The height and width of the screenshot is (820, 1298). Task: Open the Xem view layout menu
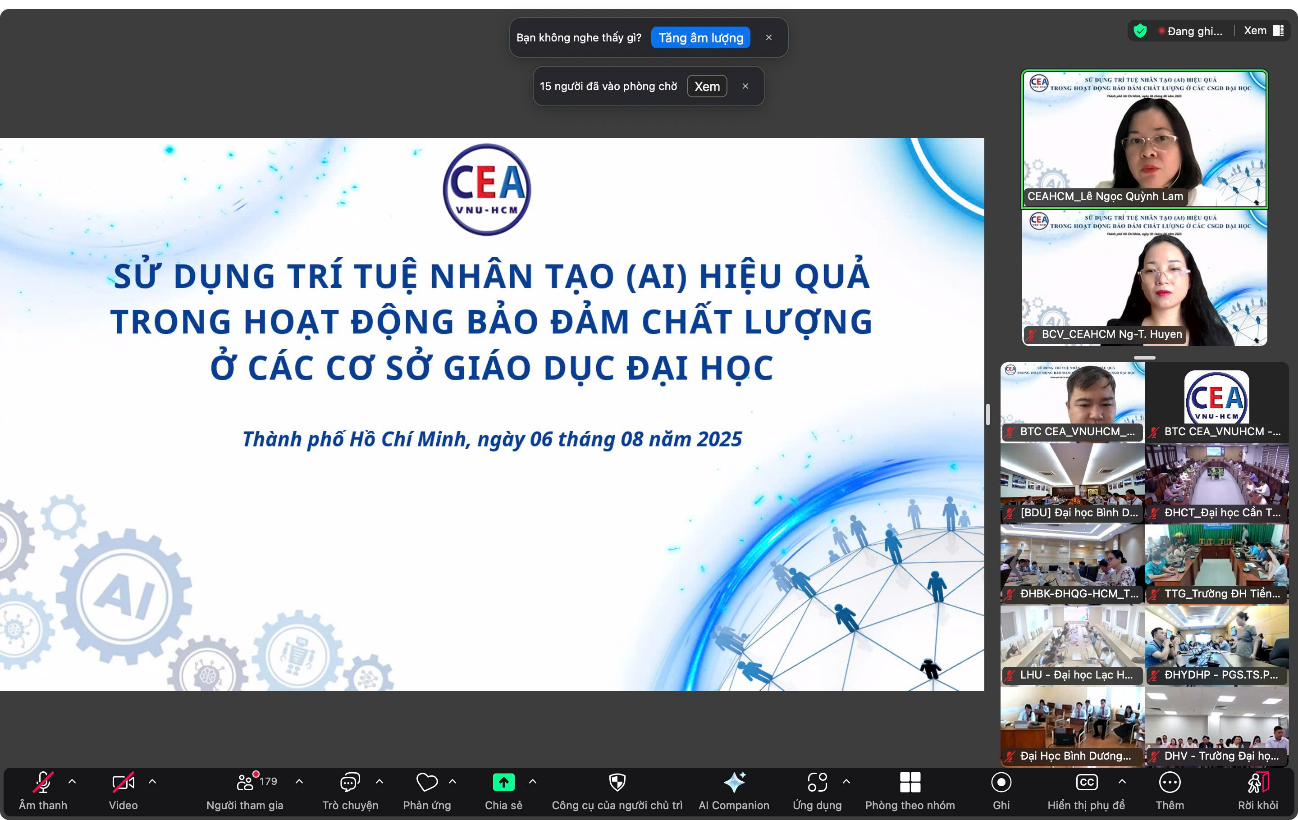pos(1263,31)
